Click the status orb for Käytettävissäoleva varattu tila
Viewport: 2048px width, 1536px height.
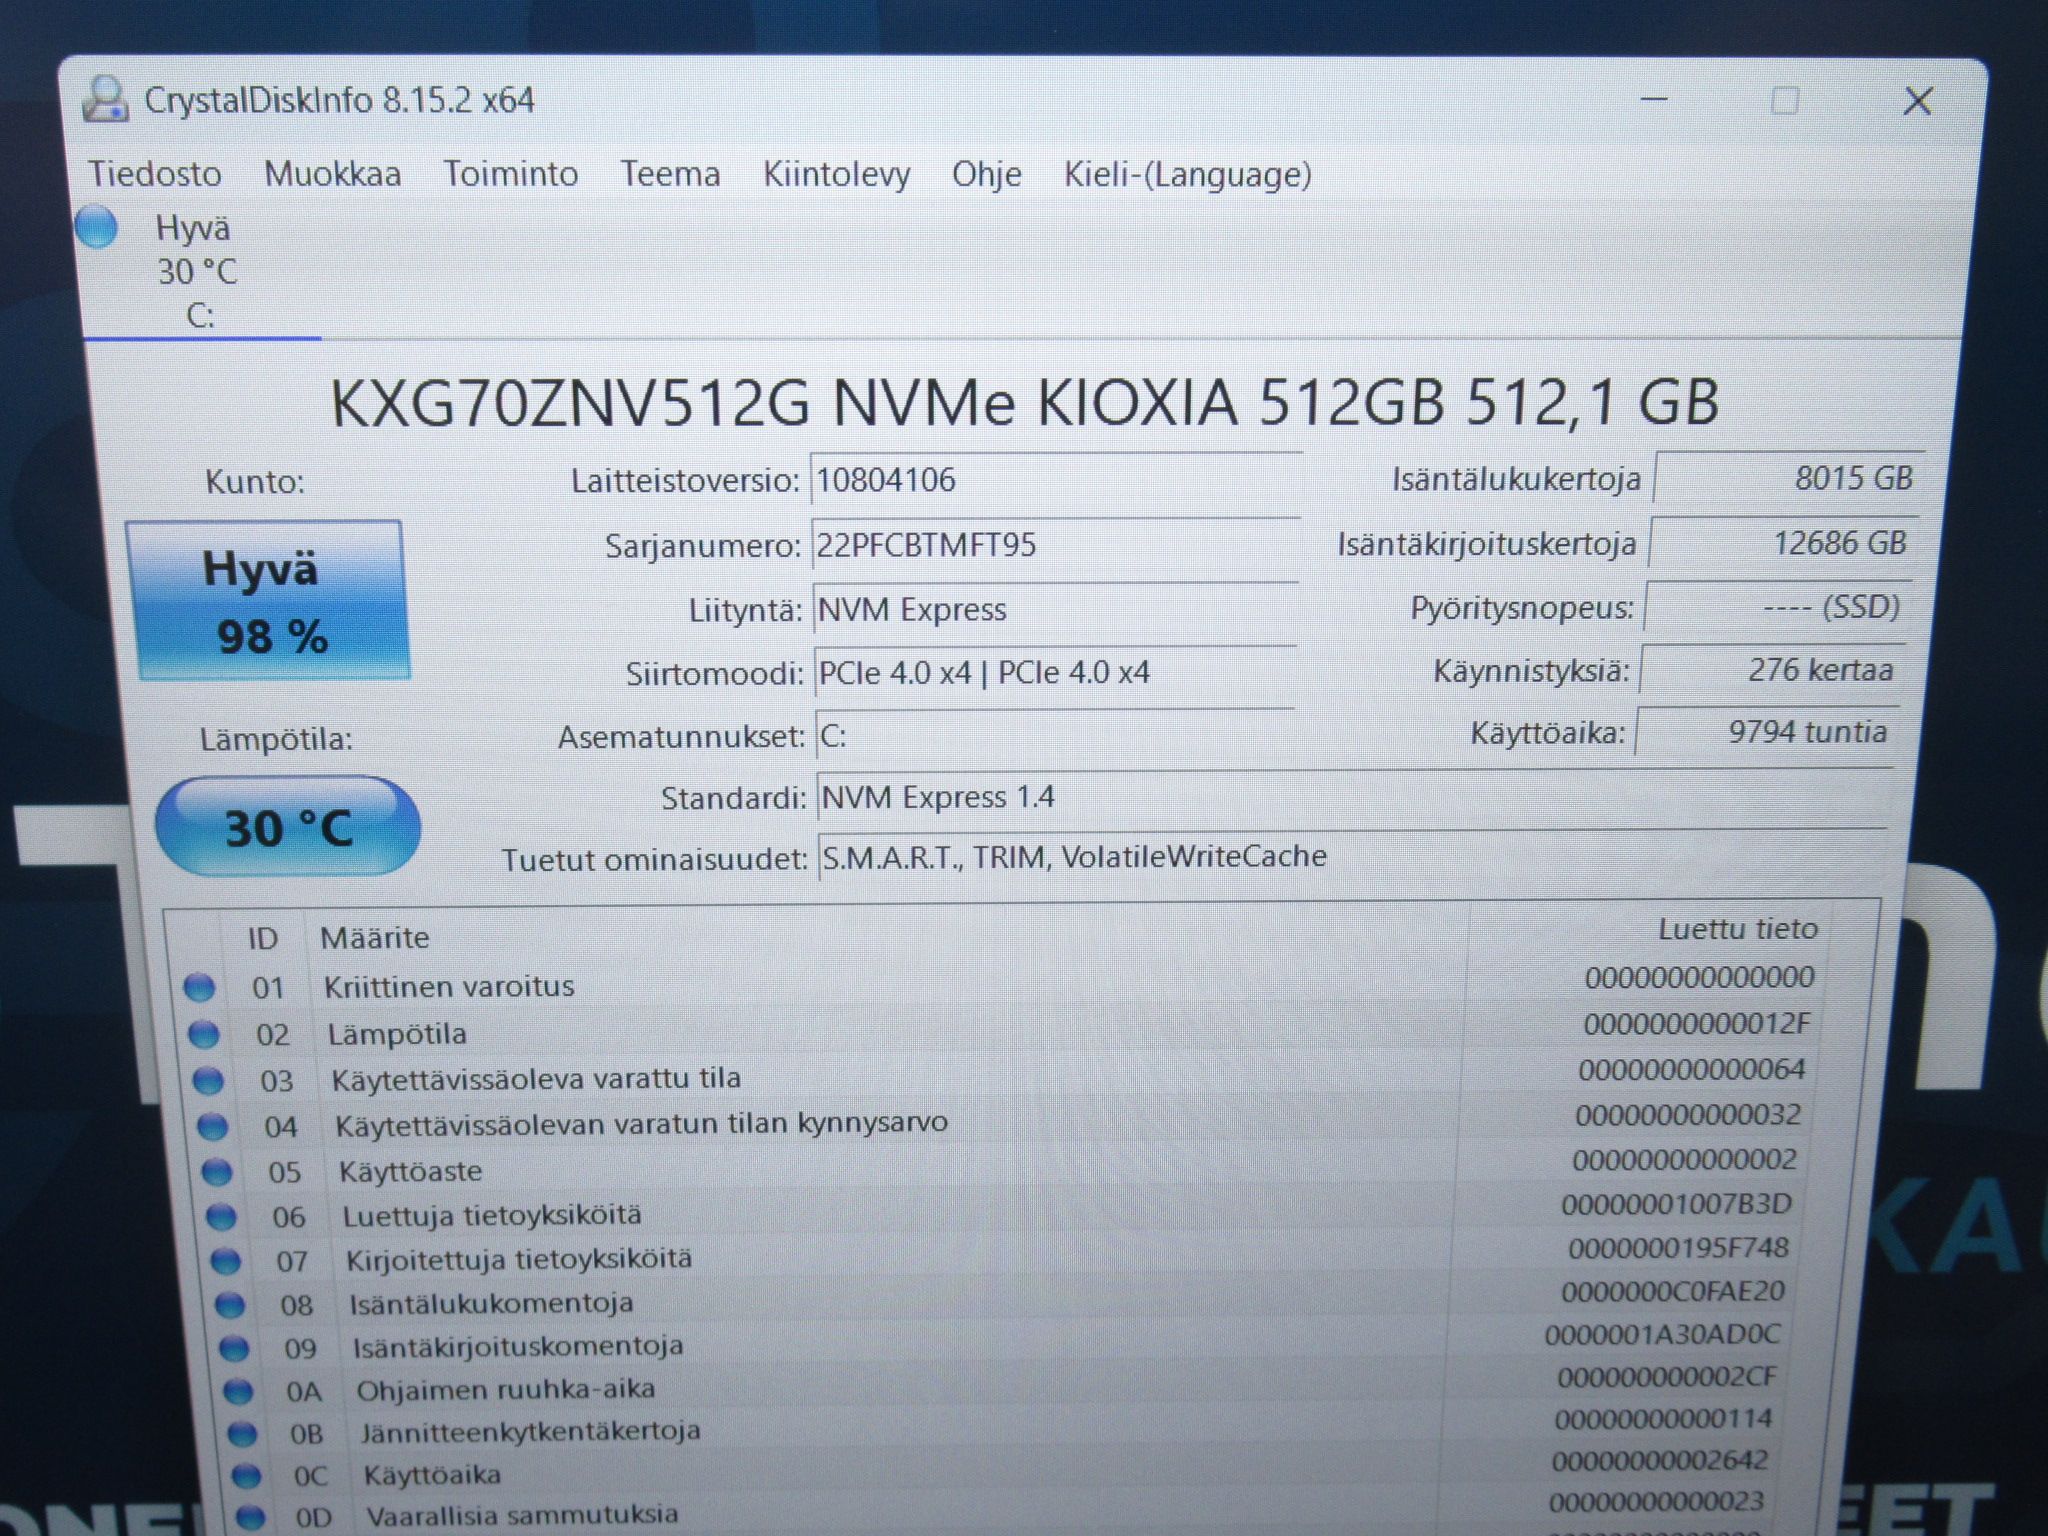coord(208,1081)
